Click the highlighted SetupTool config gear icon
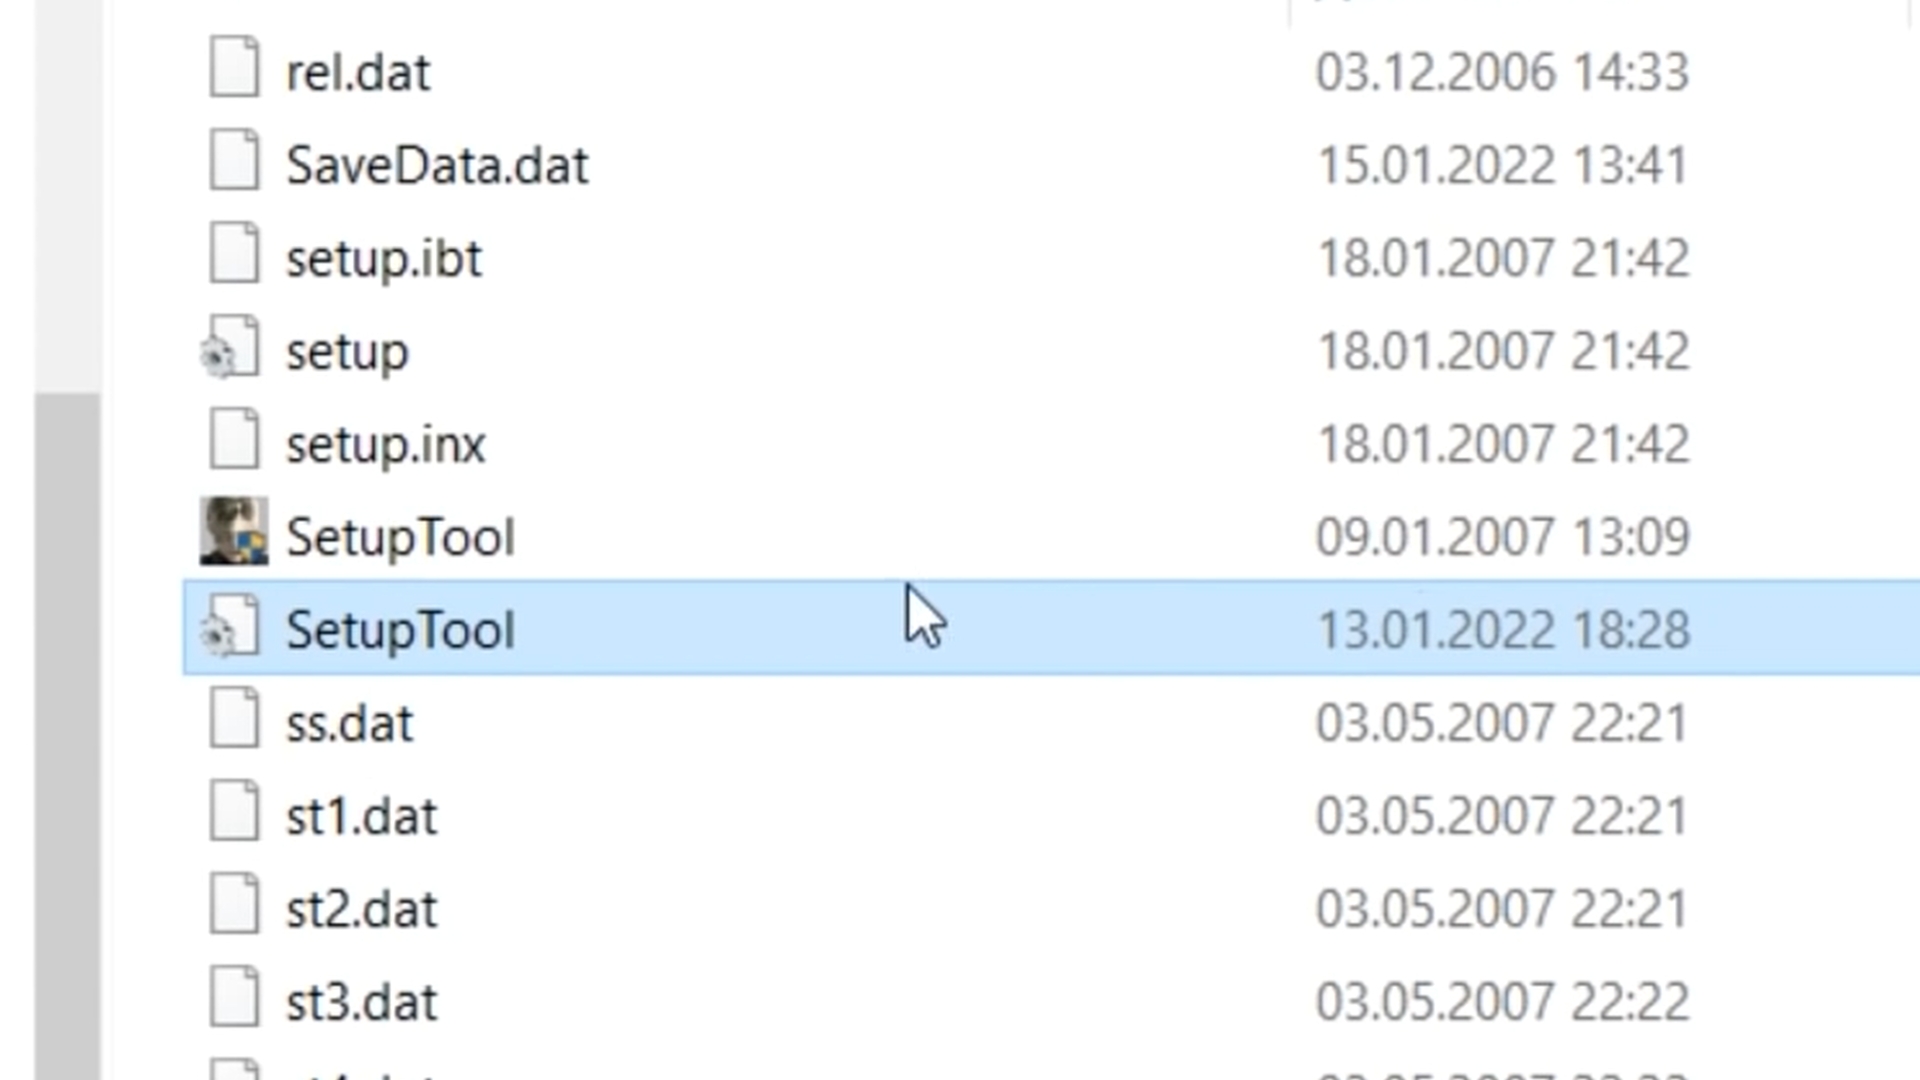1920x1080 pixels. [231, 627]
